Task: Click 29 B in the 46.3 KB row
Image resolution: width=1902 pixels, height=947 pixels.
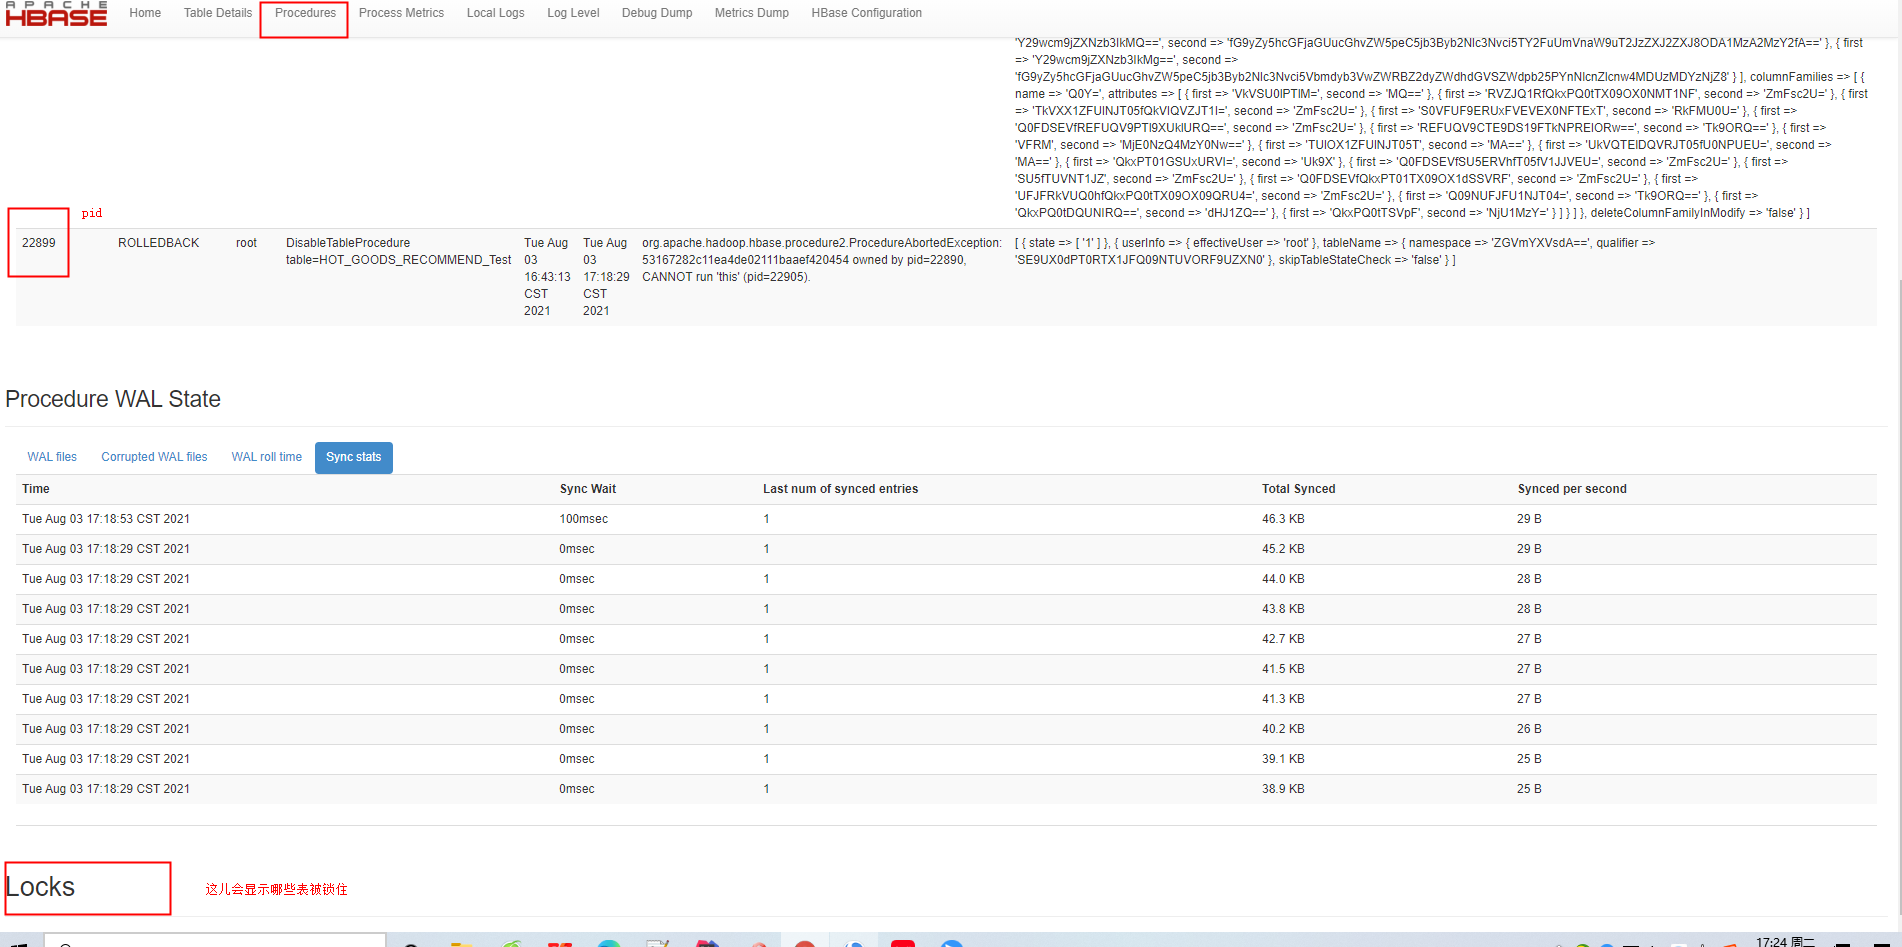Action: click(x=1529, y=519)
